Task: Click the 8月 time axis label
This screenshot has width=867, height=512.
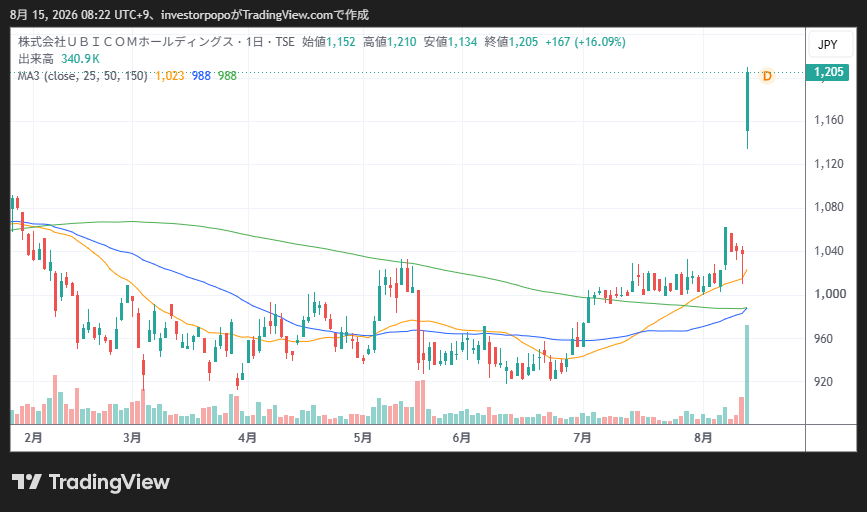Action: coord(703,438)
